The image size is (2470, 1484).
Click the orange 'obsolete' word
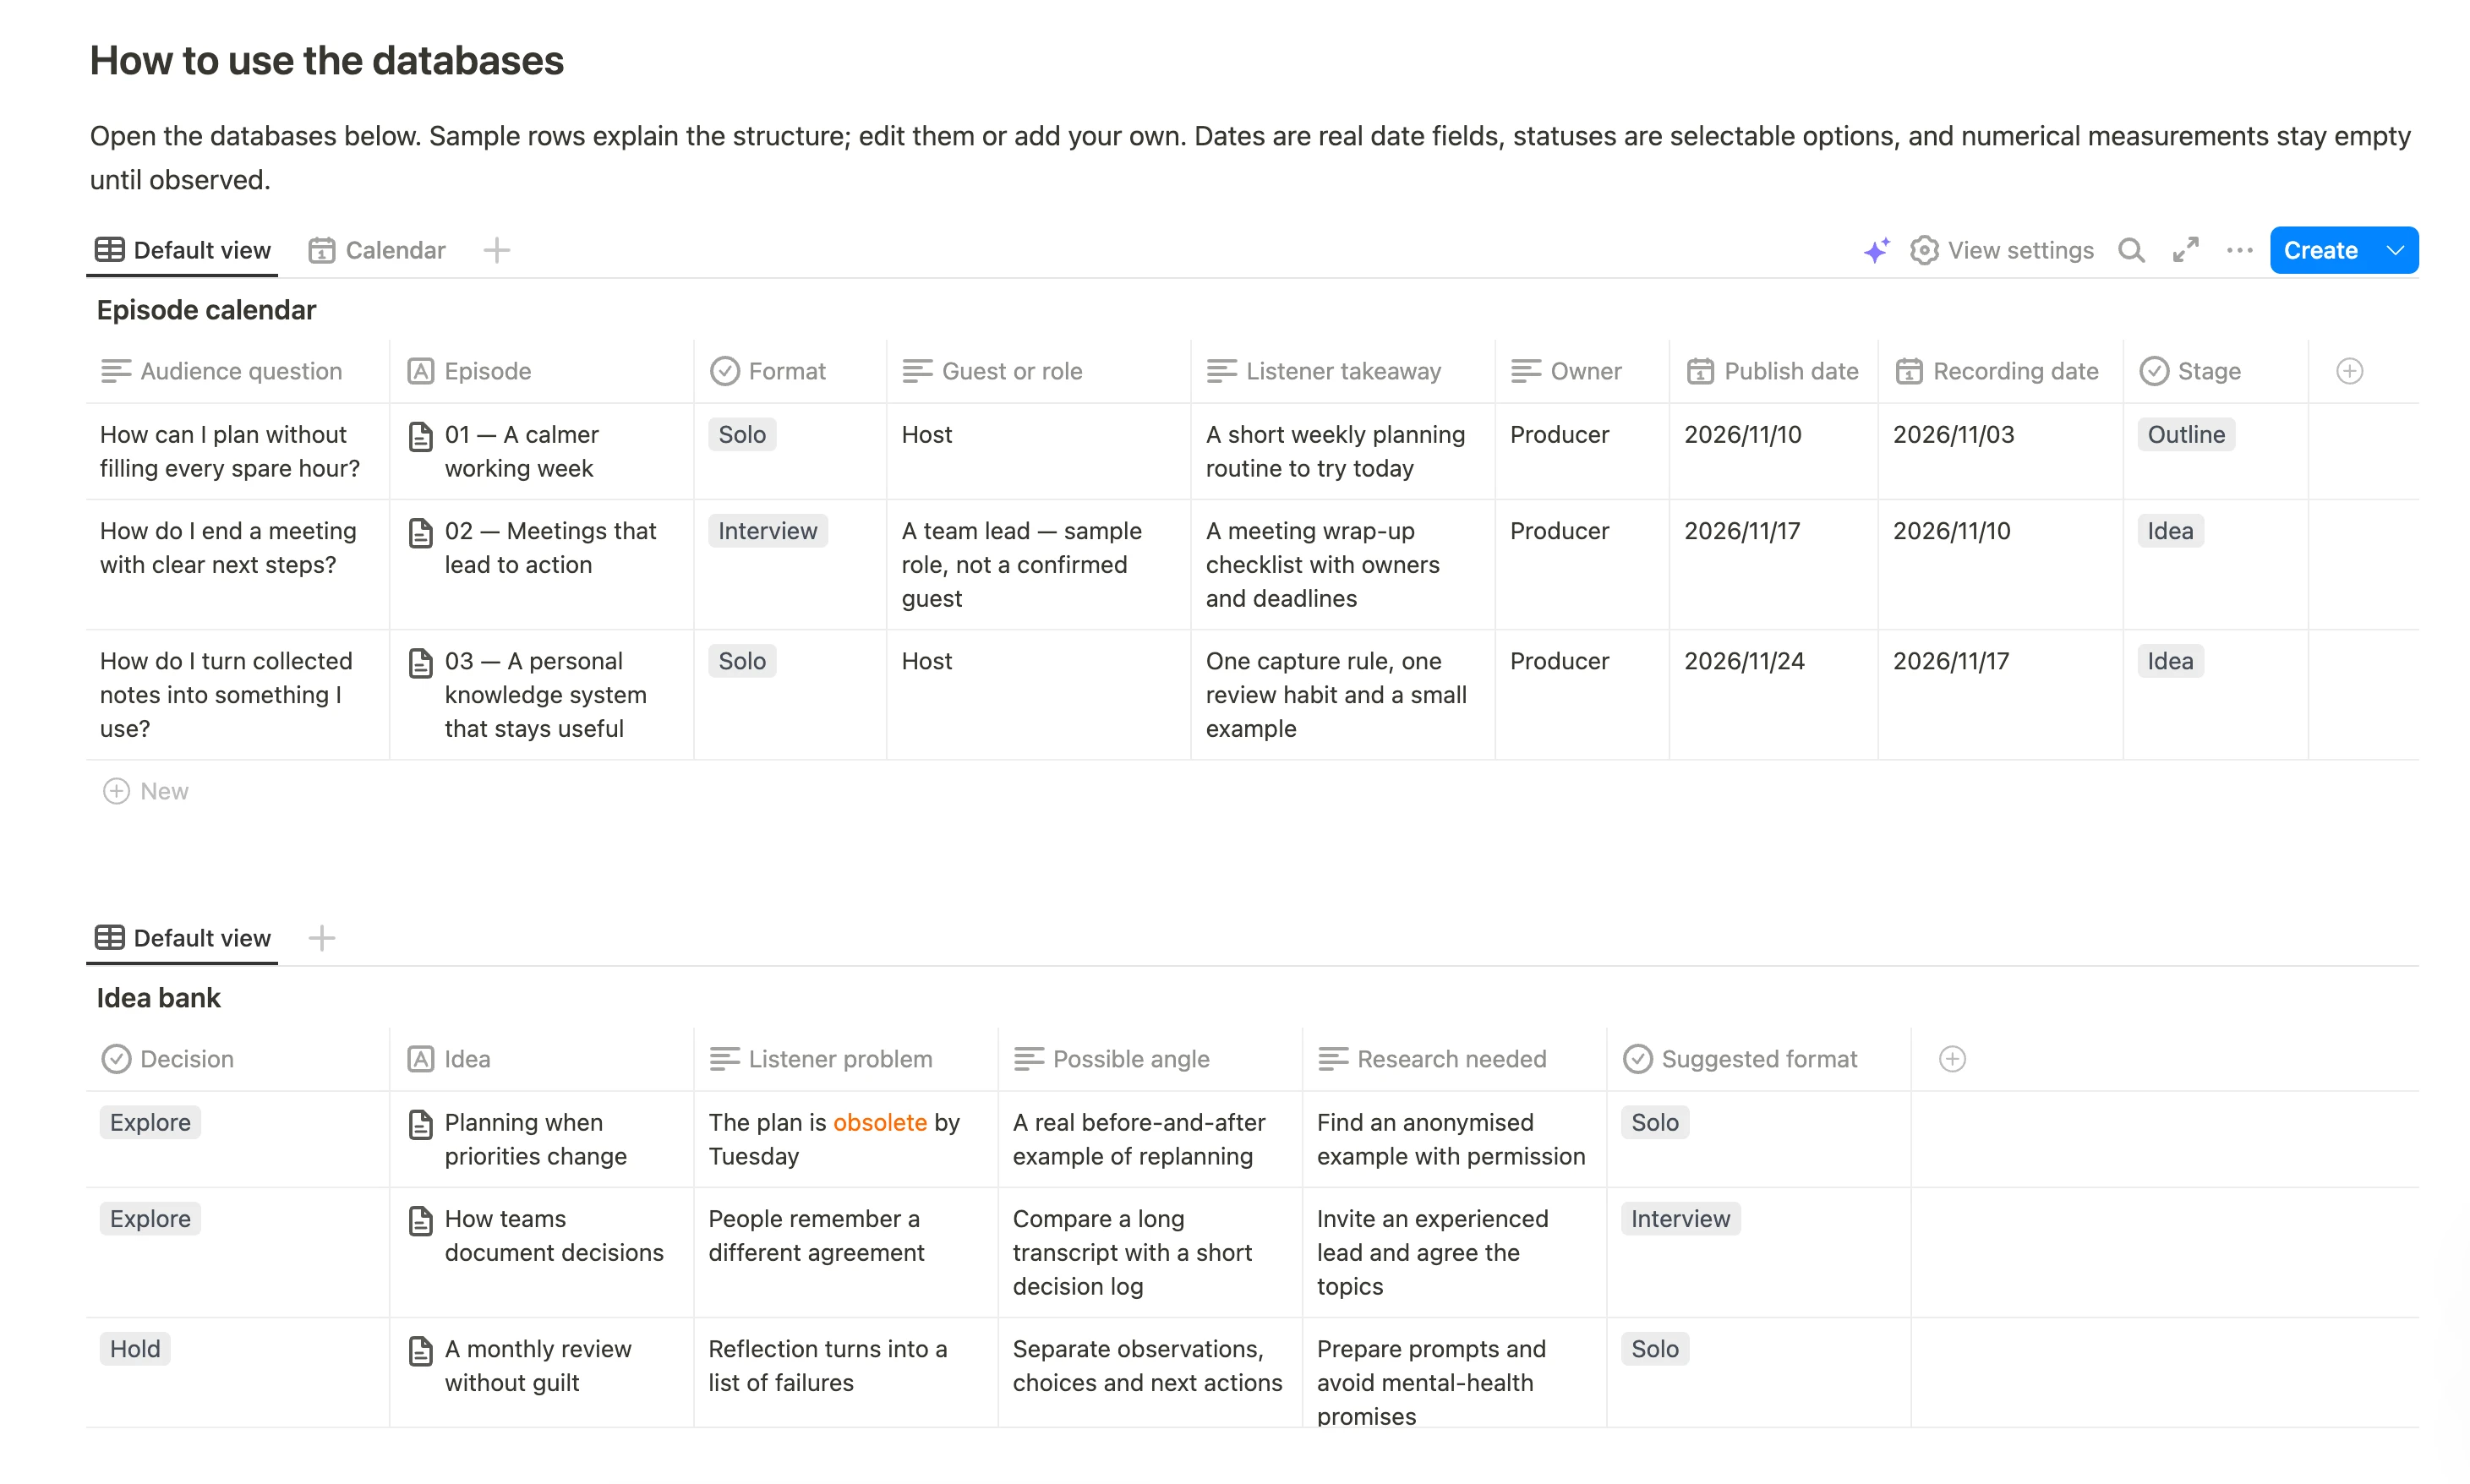pos(879,1122)
